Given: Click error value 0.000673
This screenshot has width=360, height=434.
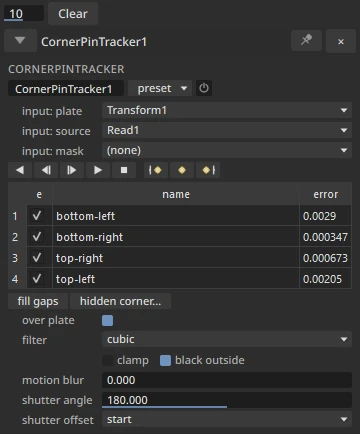Looking at the screenshot, I should [325, 258].
